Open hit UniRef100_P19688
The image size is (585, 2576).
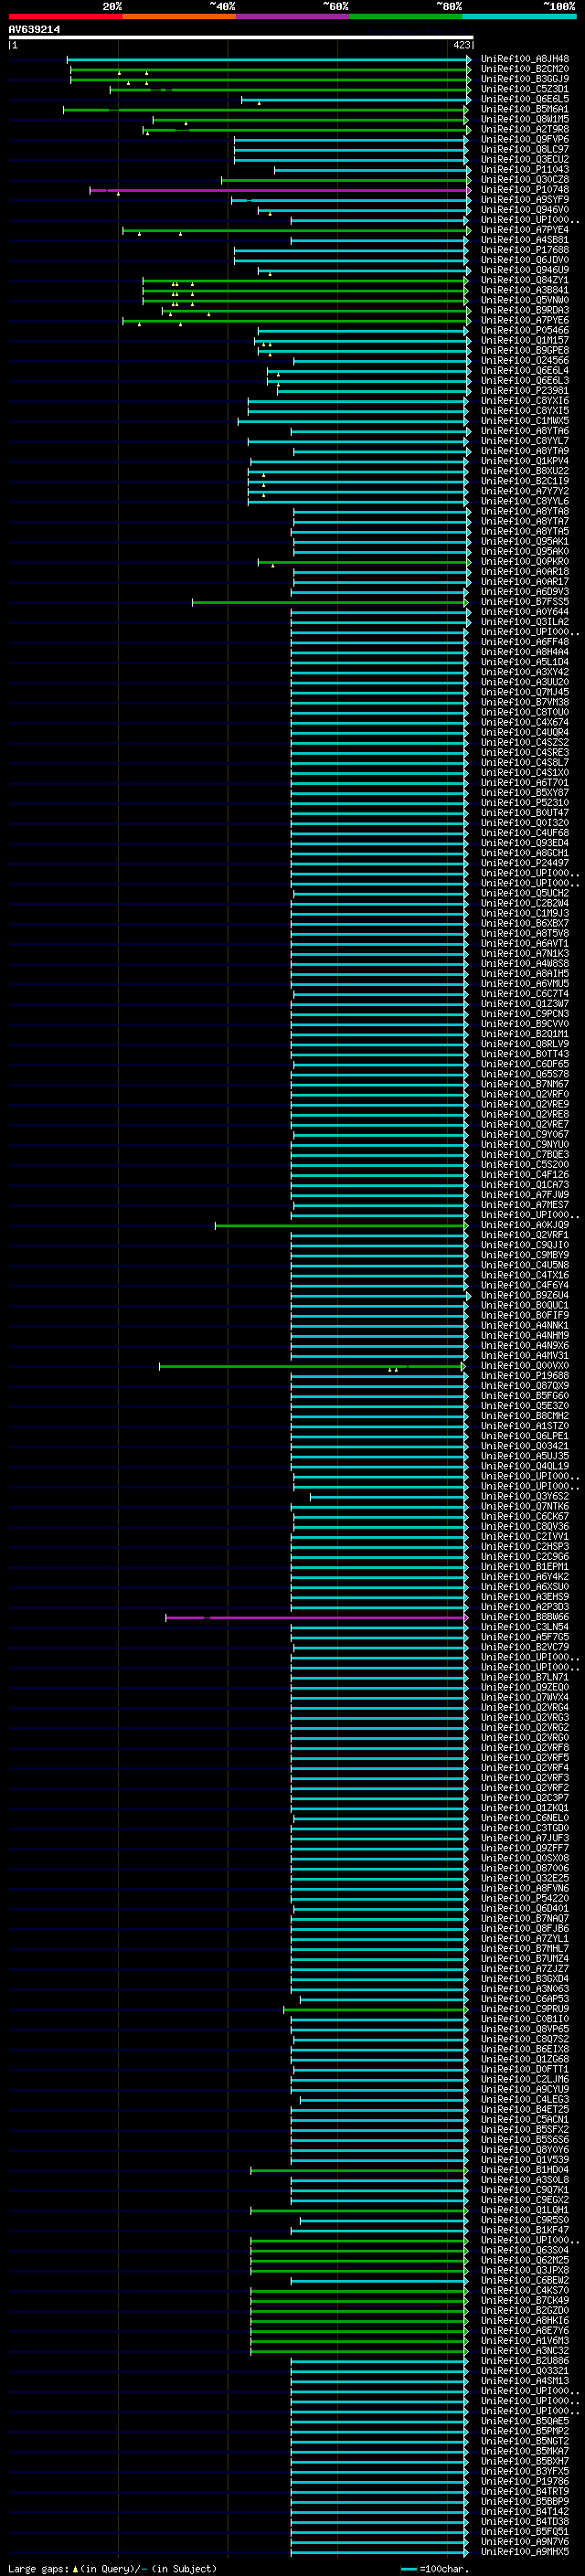(525, 1376)
